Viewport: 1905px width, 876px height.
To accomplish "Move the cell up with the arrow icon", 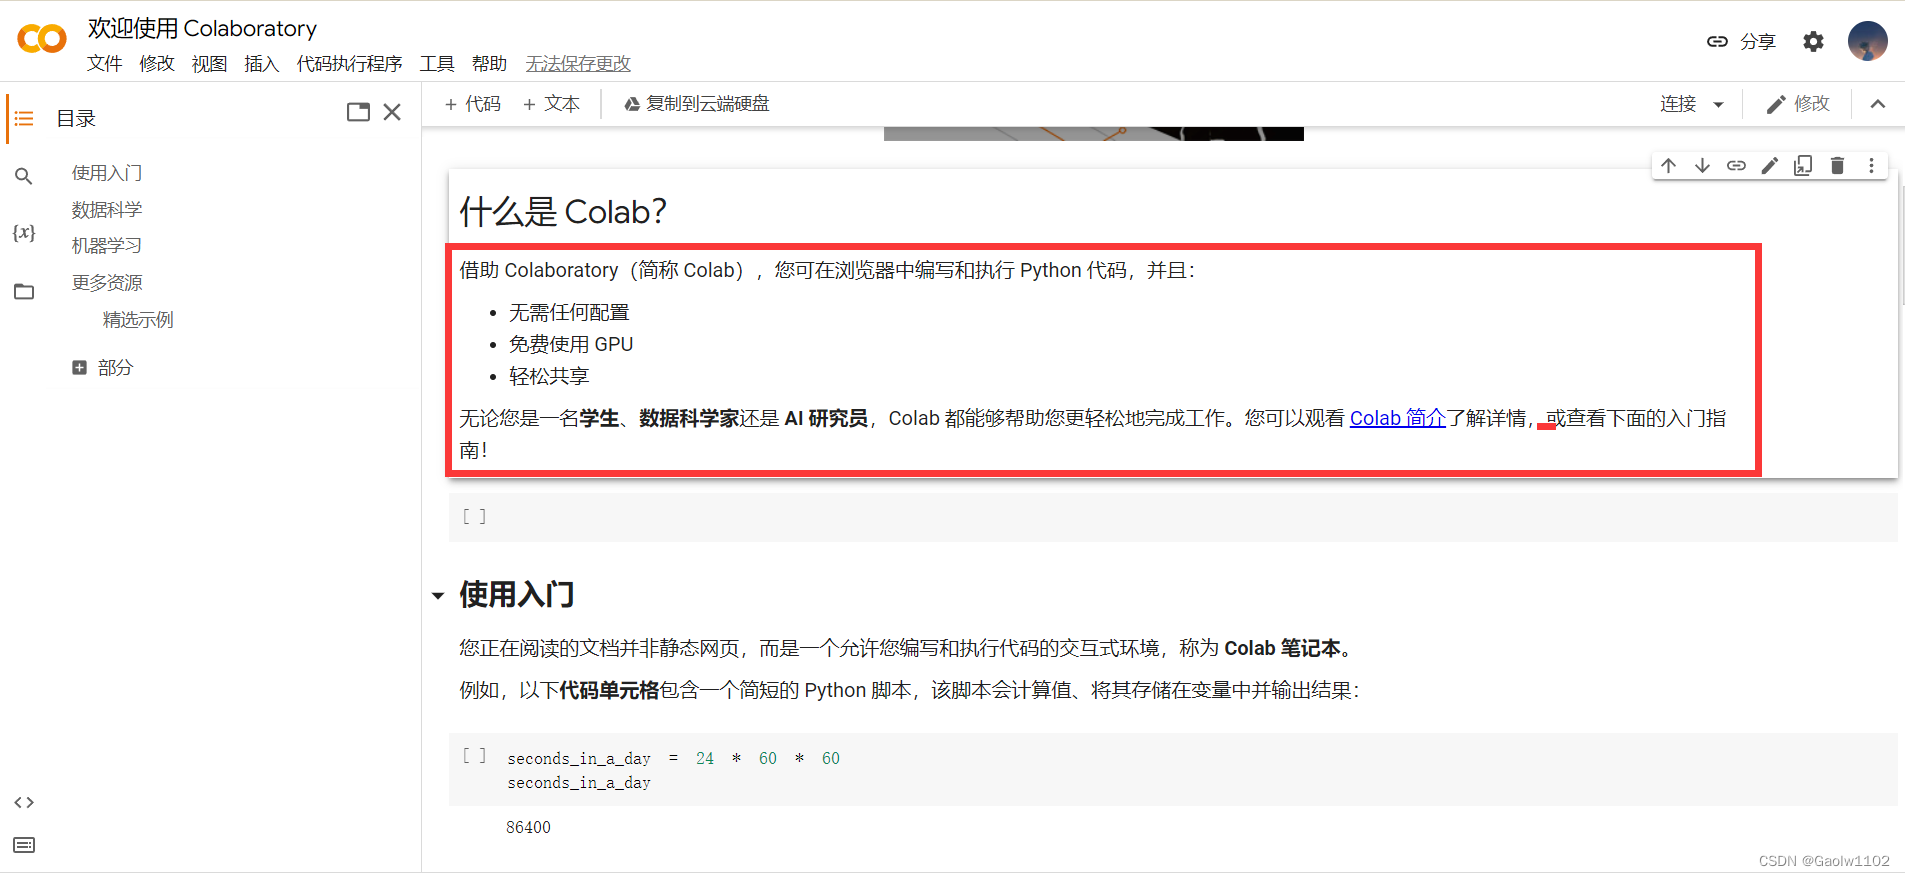I will (x=1668, y=165).
